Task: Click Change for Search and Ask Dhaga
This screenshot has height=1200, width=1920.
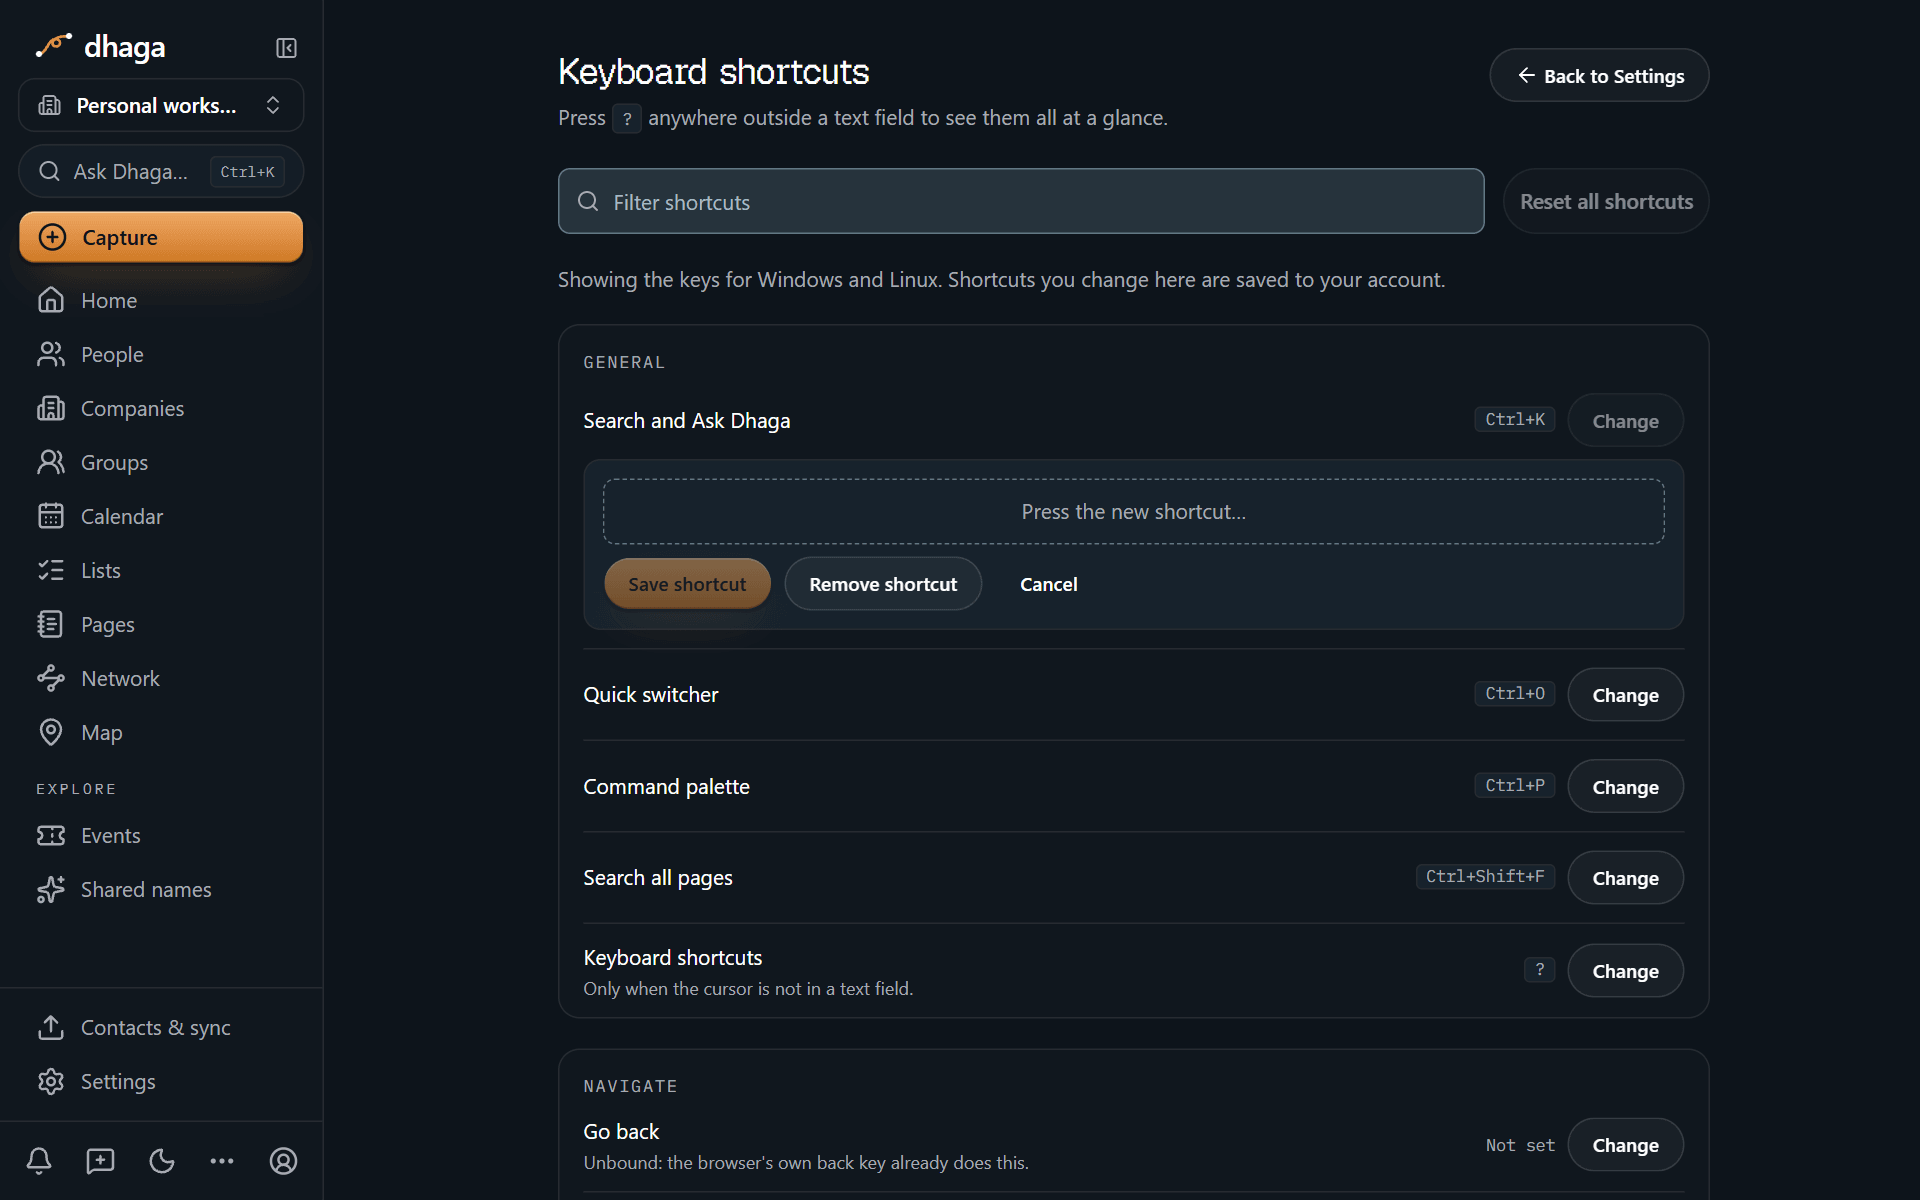Action: coord(1625,421)
